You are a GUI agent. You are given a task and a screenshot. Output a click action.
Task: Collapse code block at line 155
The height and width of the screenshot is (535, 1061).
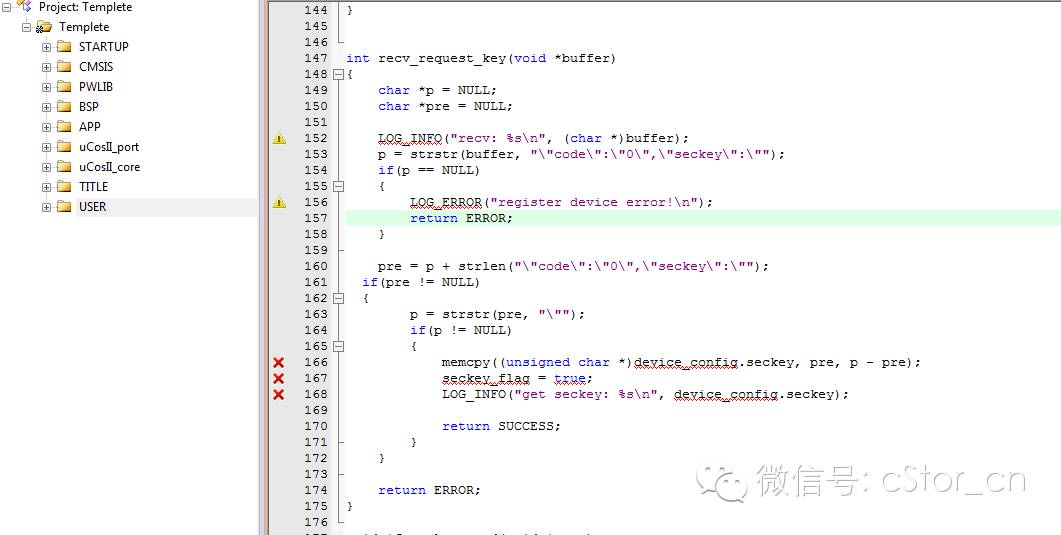[x=339, y=186]
